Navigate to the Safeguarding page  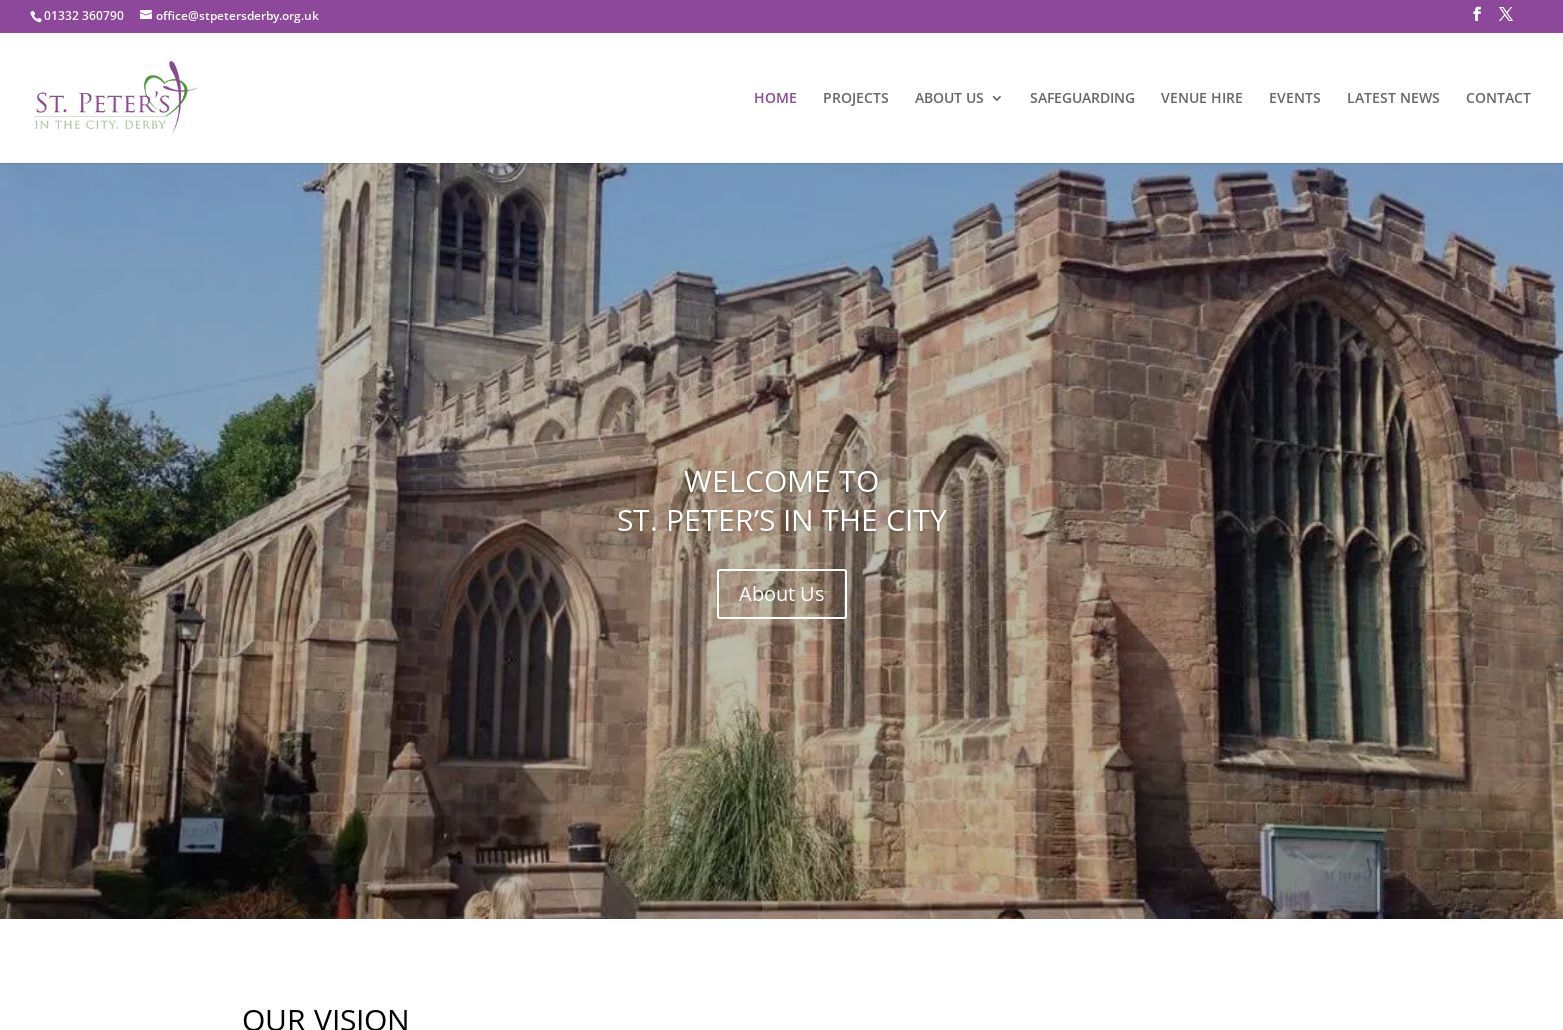[x=1081, y=97]
